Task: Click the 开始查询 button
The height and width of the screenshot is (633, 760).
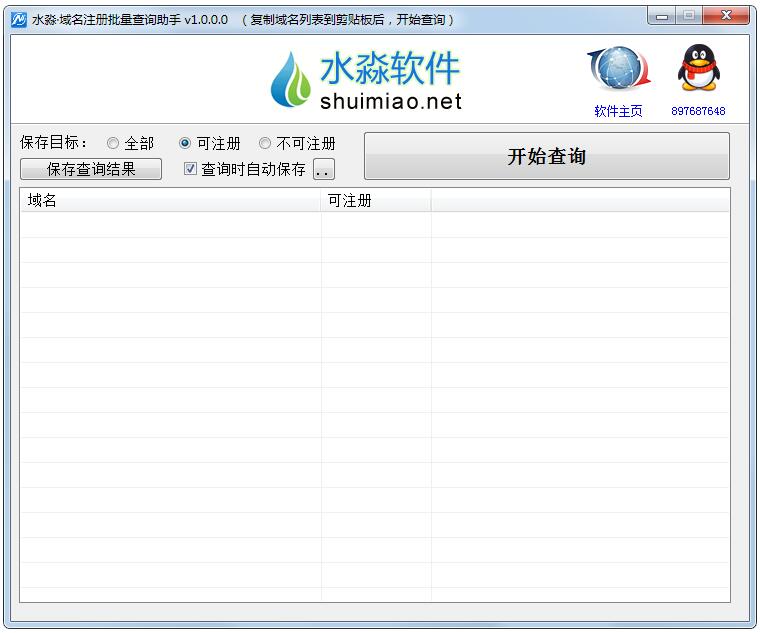Action: pyautogui.click(x=547, y=156)
